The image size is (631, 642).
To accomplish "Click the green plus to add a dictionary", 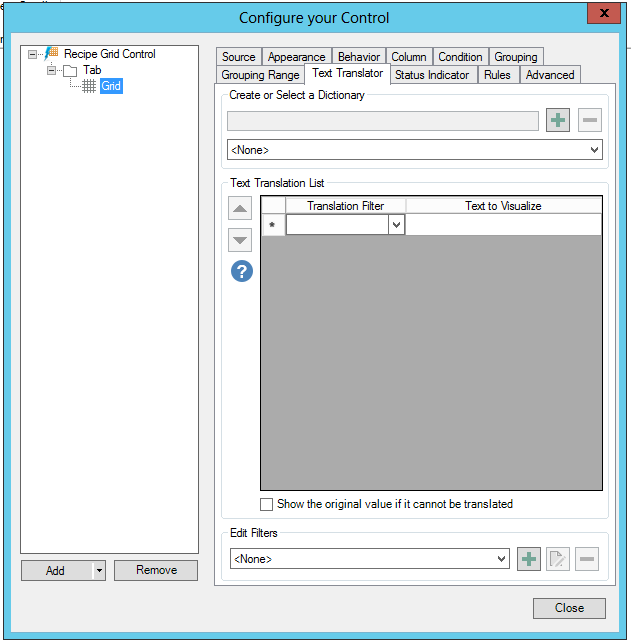I will (558, 120).
